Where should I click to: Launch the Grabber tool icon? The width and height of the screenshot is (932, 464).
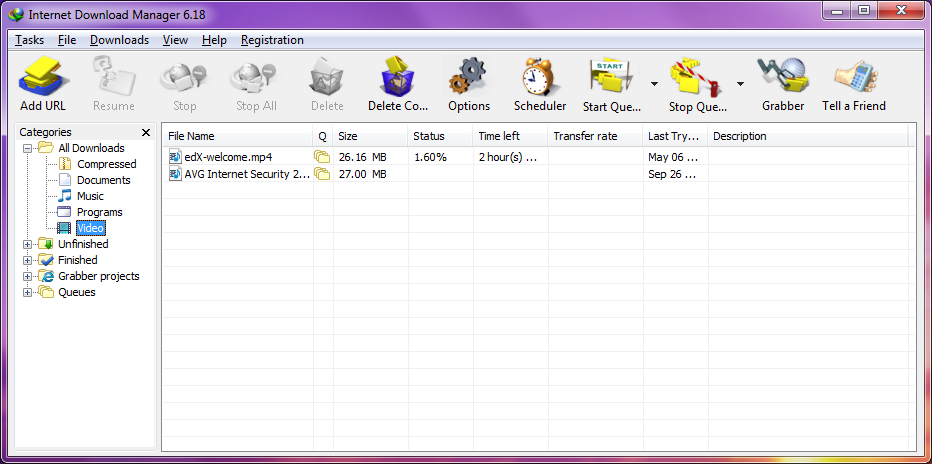[x=783, y=77]
